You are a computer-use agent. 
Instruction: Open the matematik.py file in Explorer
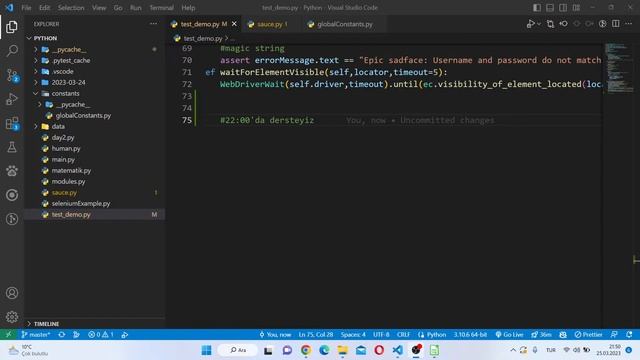coord(71,170)
